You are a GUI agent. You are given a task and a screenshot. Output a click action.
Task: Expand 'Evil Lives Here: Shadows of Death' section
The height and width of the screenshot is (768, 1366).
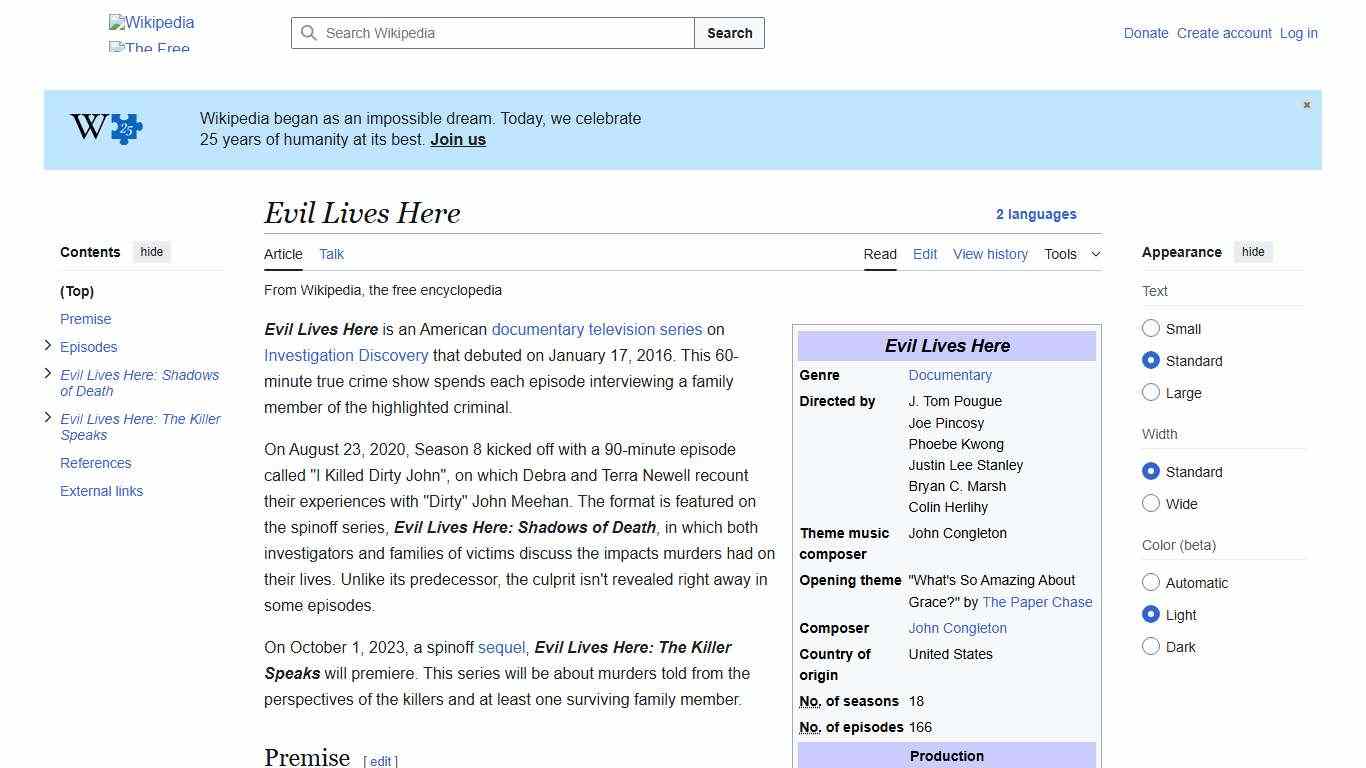tap(47, 373)
